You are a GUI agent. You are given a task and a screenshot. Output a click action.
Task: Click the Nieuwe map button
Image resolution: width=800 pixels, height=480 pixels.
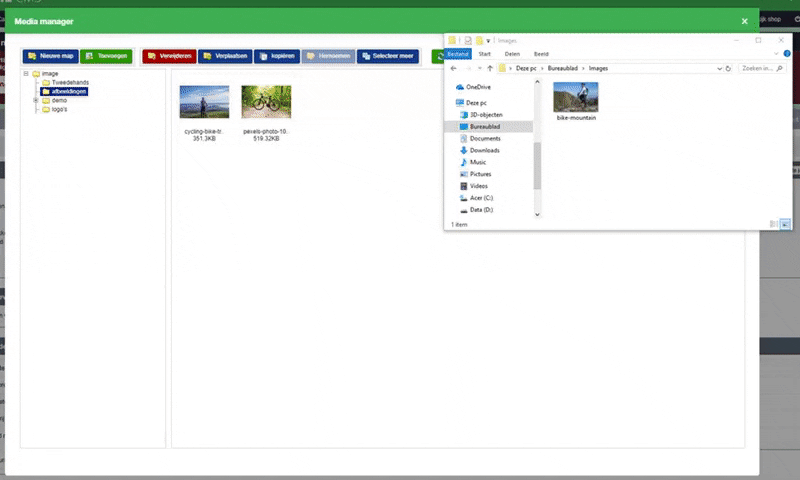(x=49, y=57)
